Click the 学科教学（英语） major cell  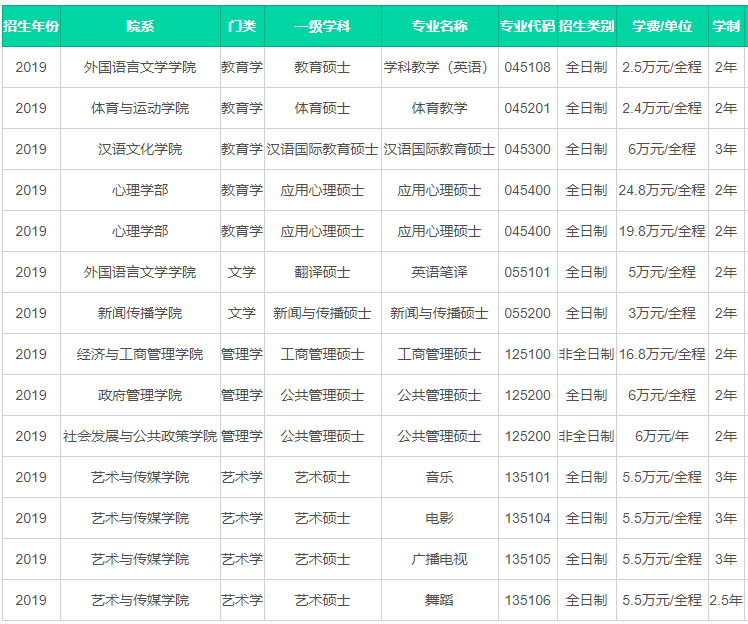(x=439, y=67)
